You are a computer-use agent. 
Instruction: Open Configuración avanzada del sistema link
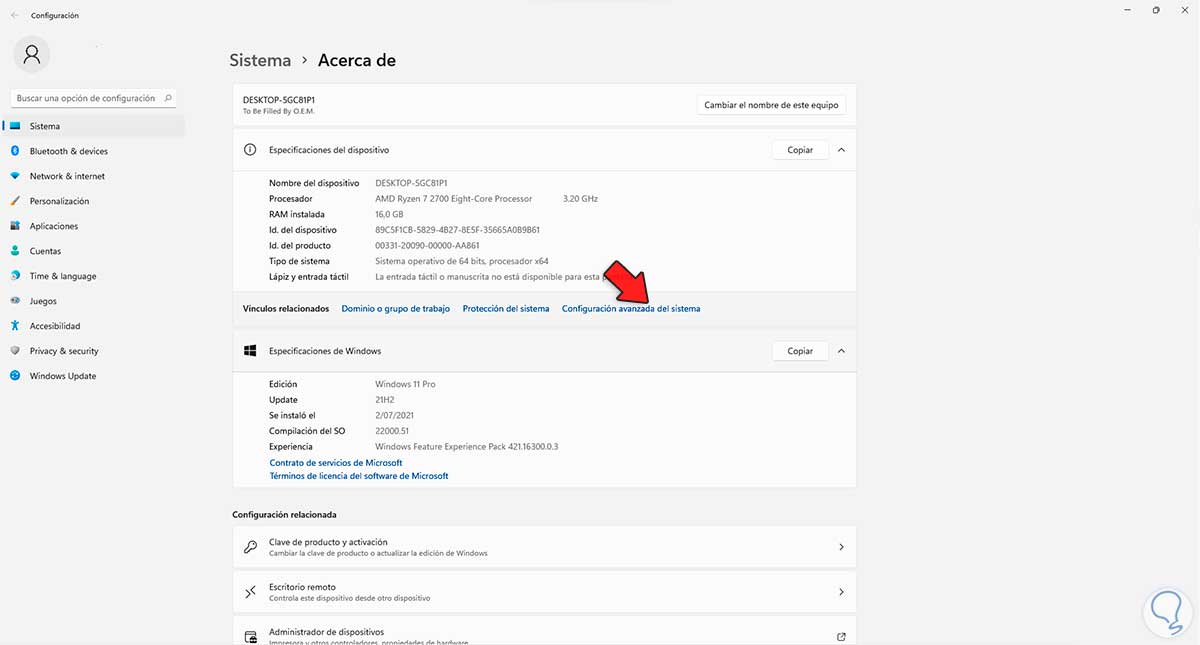pos(631,309)
